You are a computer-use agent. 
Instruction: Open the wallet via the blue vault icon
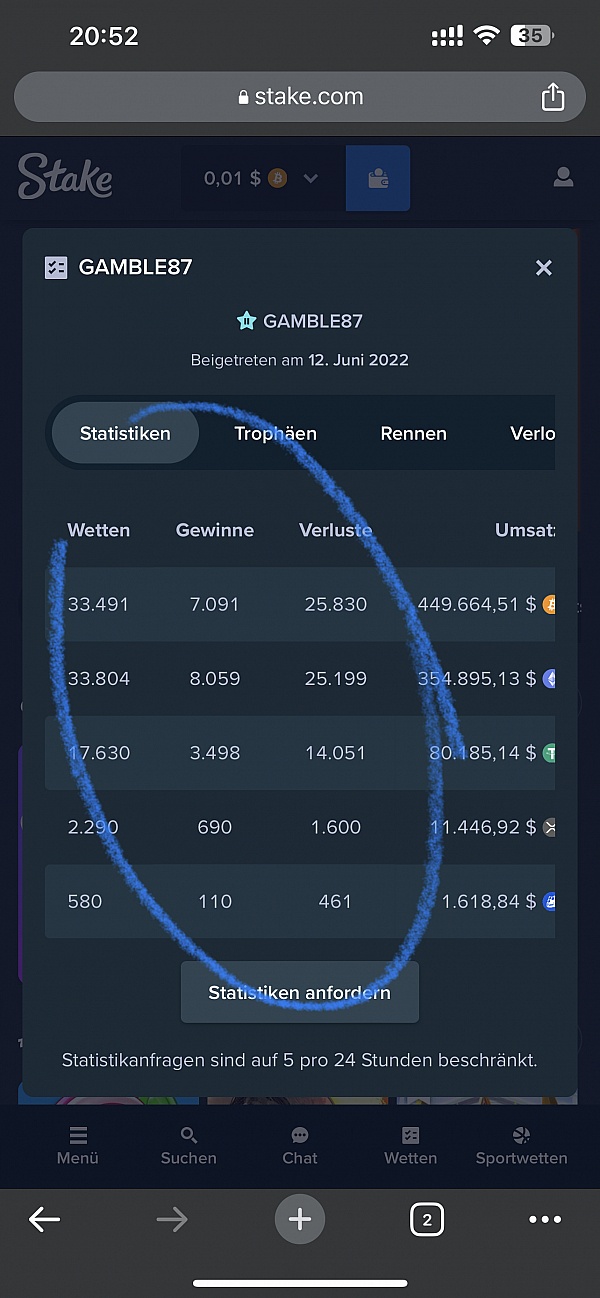(378, 177)
